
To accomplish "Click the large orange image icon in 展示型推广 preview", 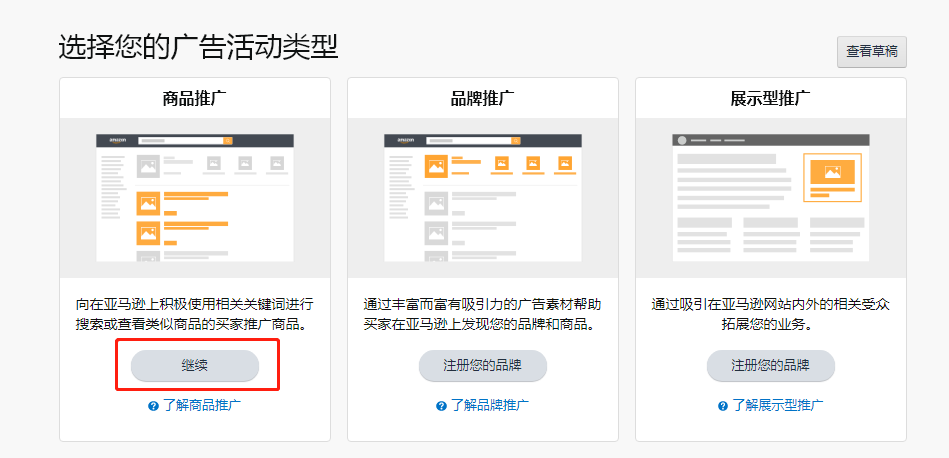I will [832, 174].
